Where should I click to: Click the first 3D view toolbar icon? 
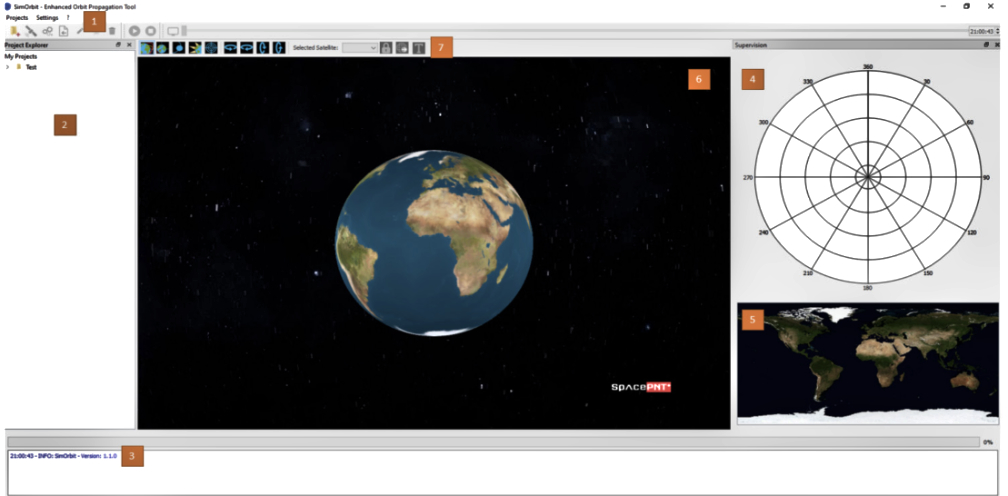click(146, 47)
